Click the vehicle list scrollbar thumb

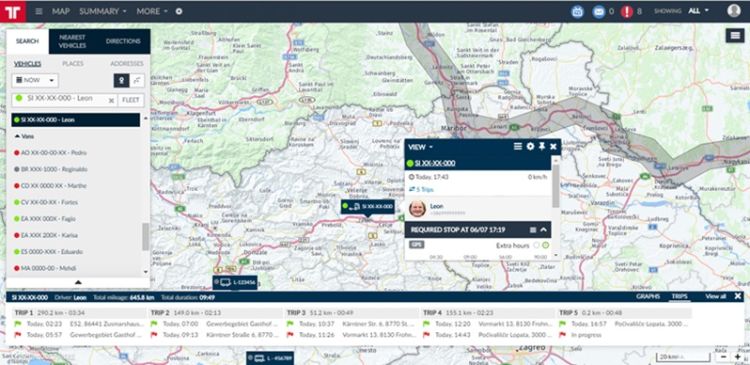coord(145,236)
